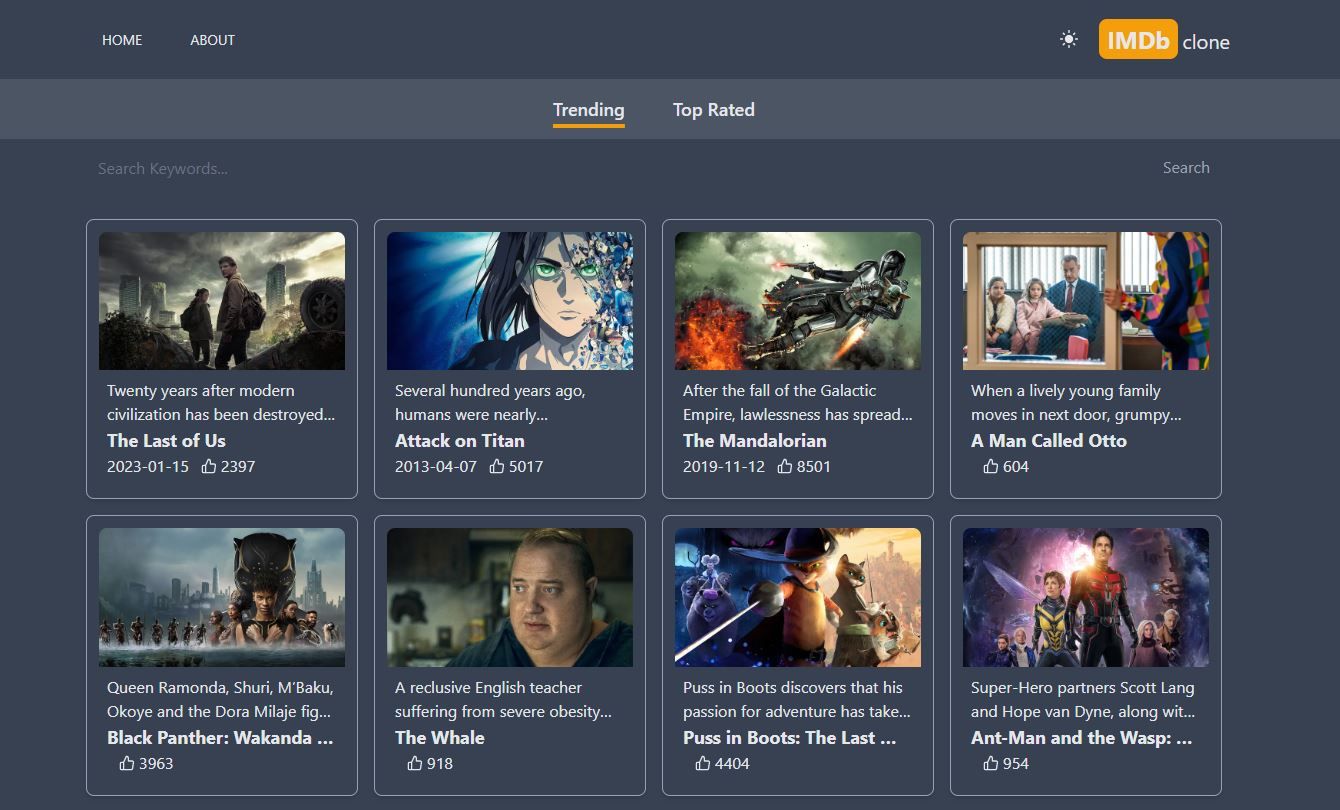Click description "After the fall of the Galactic"

[798, 403]
